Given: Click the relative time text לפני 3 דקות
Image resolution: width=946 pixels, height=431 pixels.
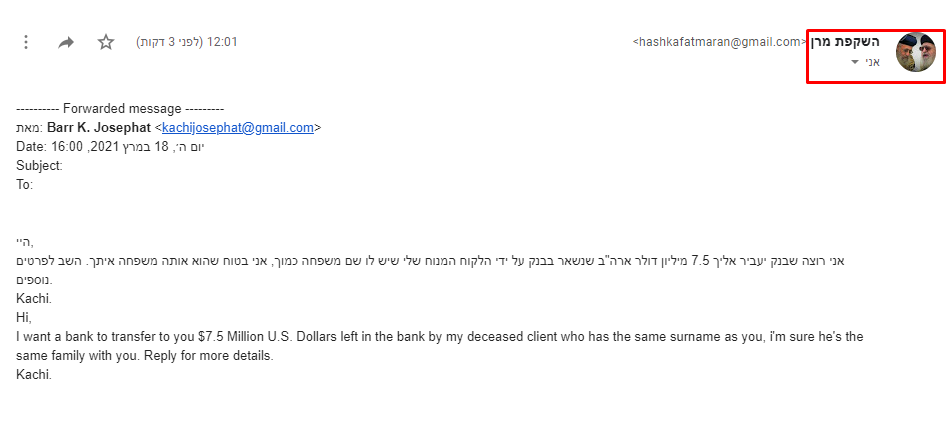Looking at the screenshot, I should (x=170, y=42).
